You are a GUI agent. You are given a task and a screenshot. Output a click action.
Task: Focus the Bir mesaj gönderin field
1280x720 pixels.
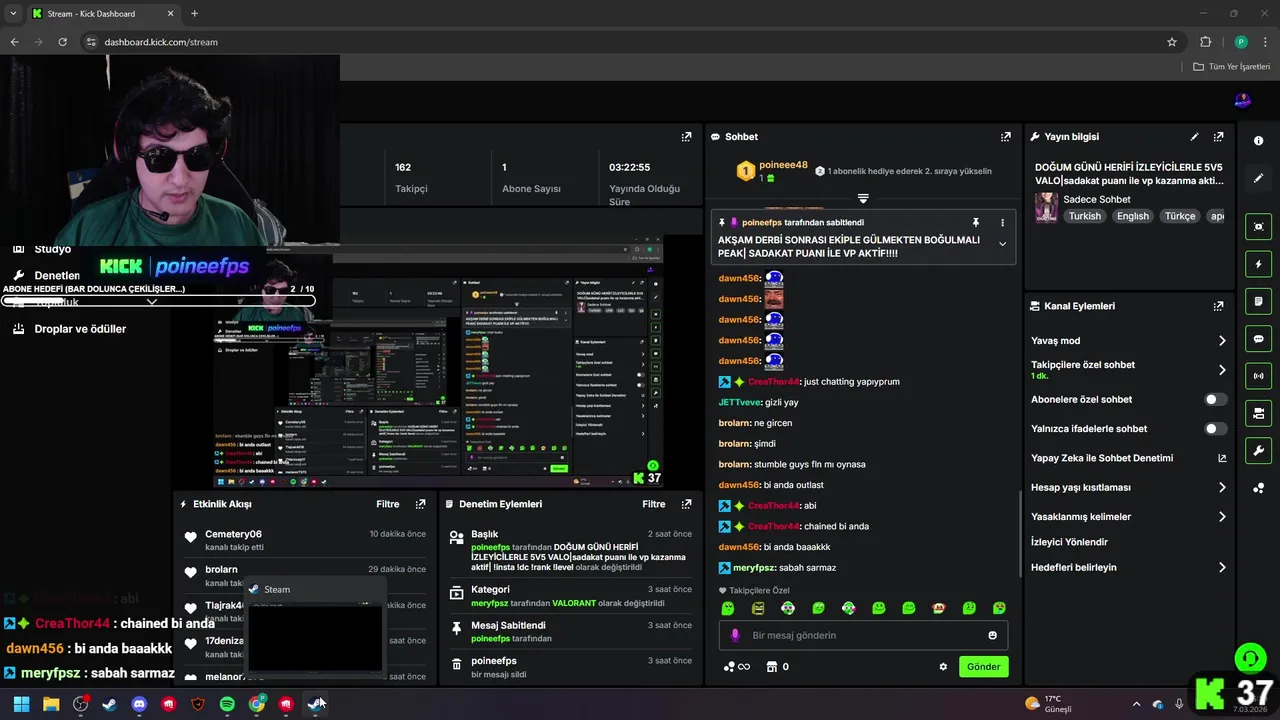tap(863, 635)
